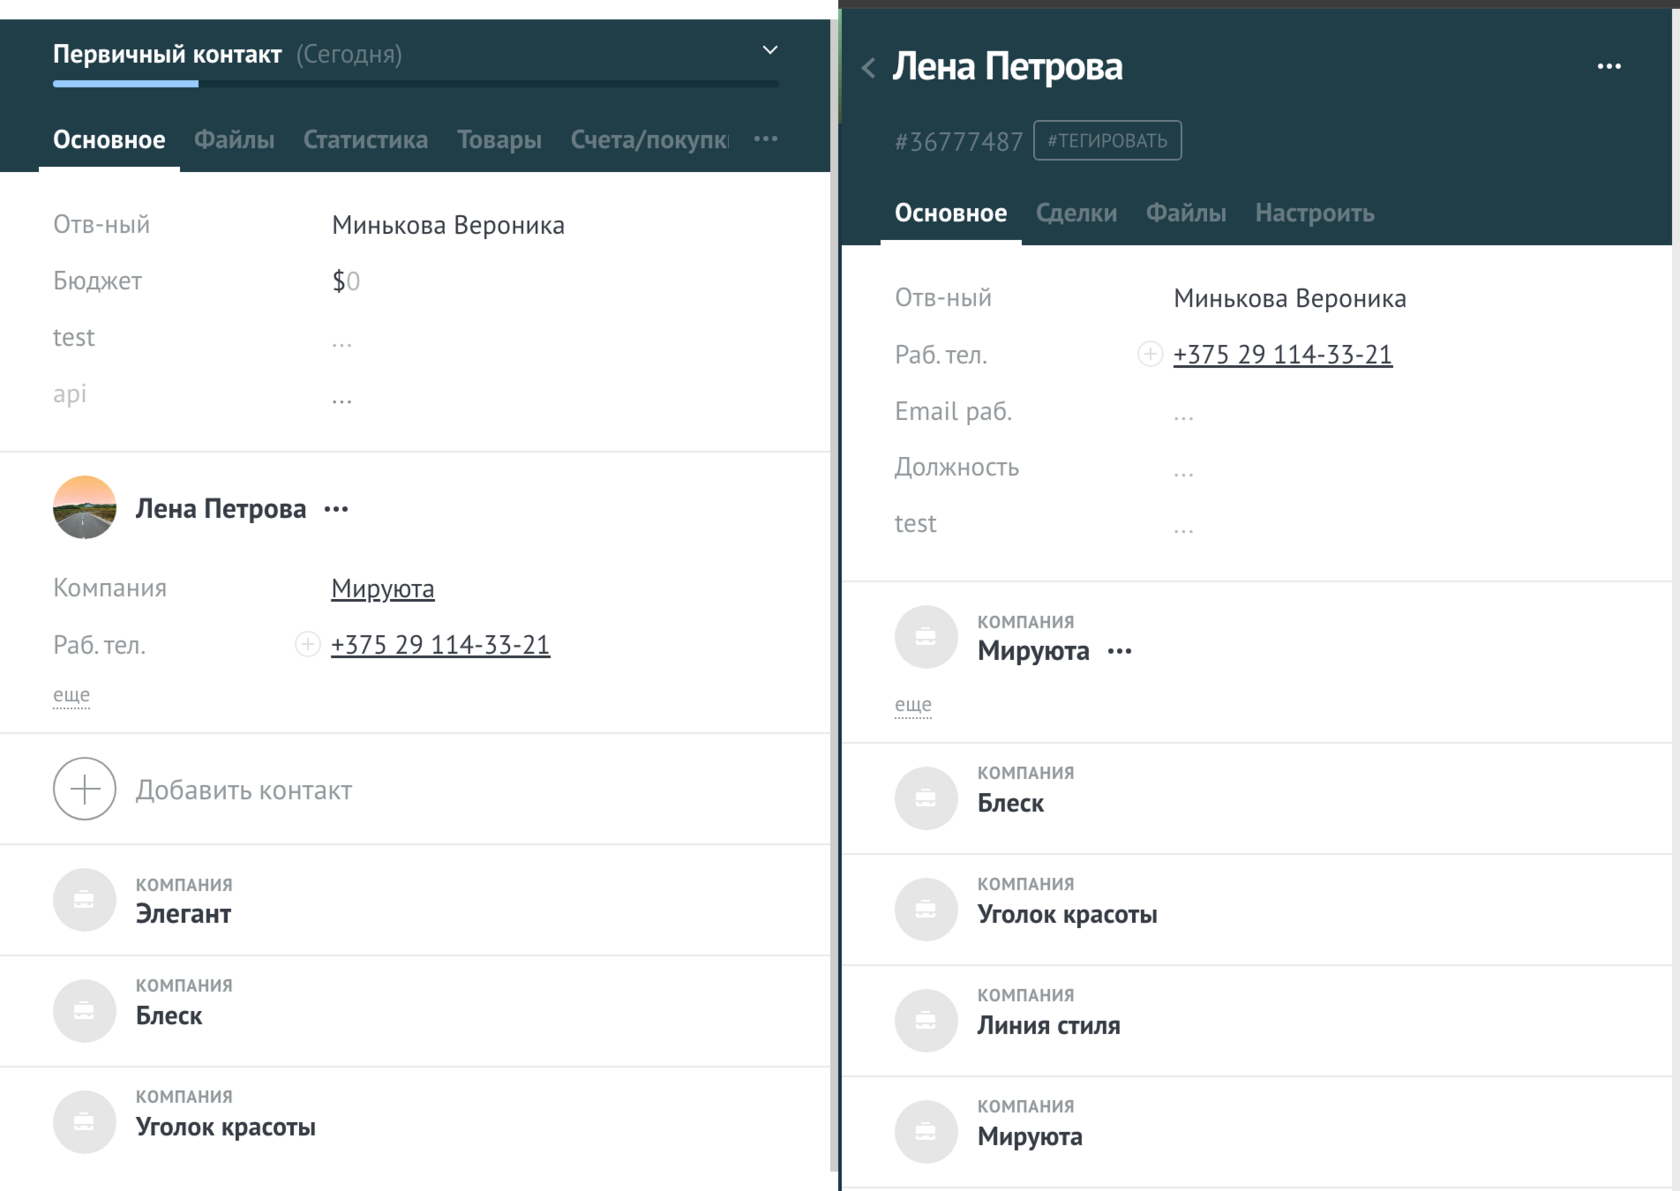Open the overflow tabs ellipsis in lead card
The height and width of the screenshot is (1191, 1680).
(x=766, y=139)
